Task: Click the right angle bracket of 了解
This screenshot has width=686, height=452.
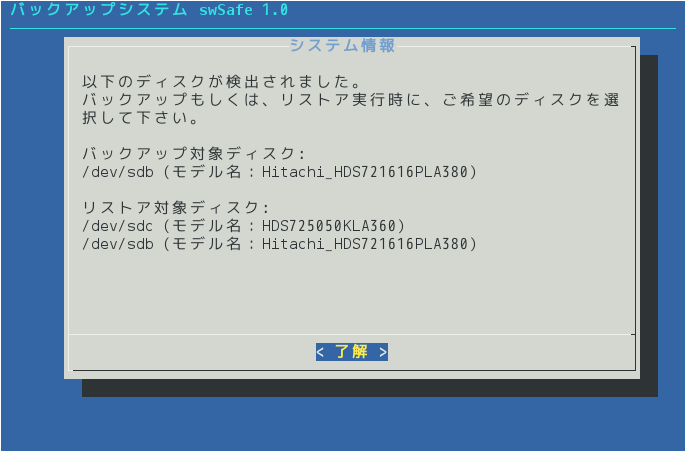Action: click(383, 352)
